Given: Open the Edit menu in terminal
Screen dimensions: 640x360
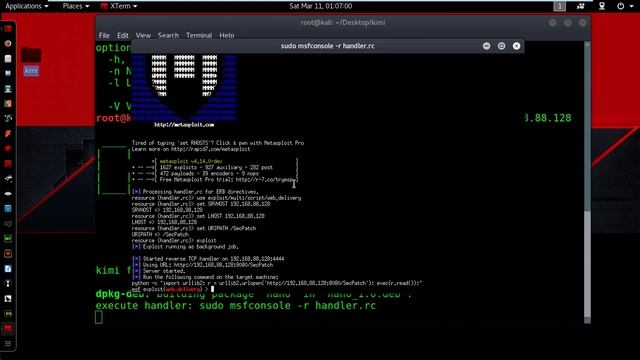Looking at the screenshot, I should point(122,36).
